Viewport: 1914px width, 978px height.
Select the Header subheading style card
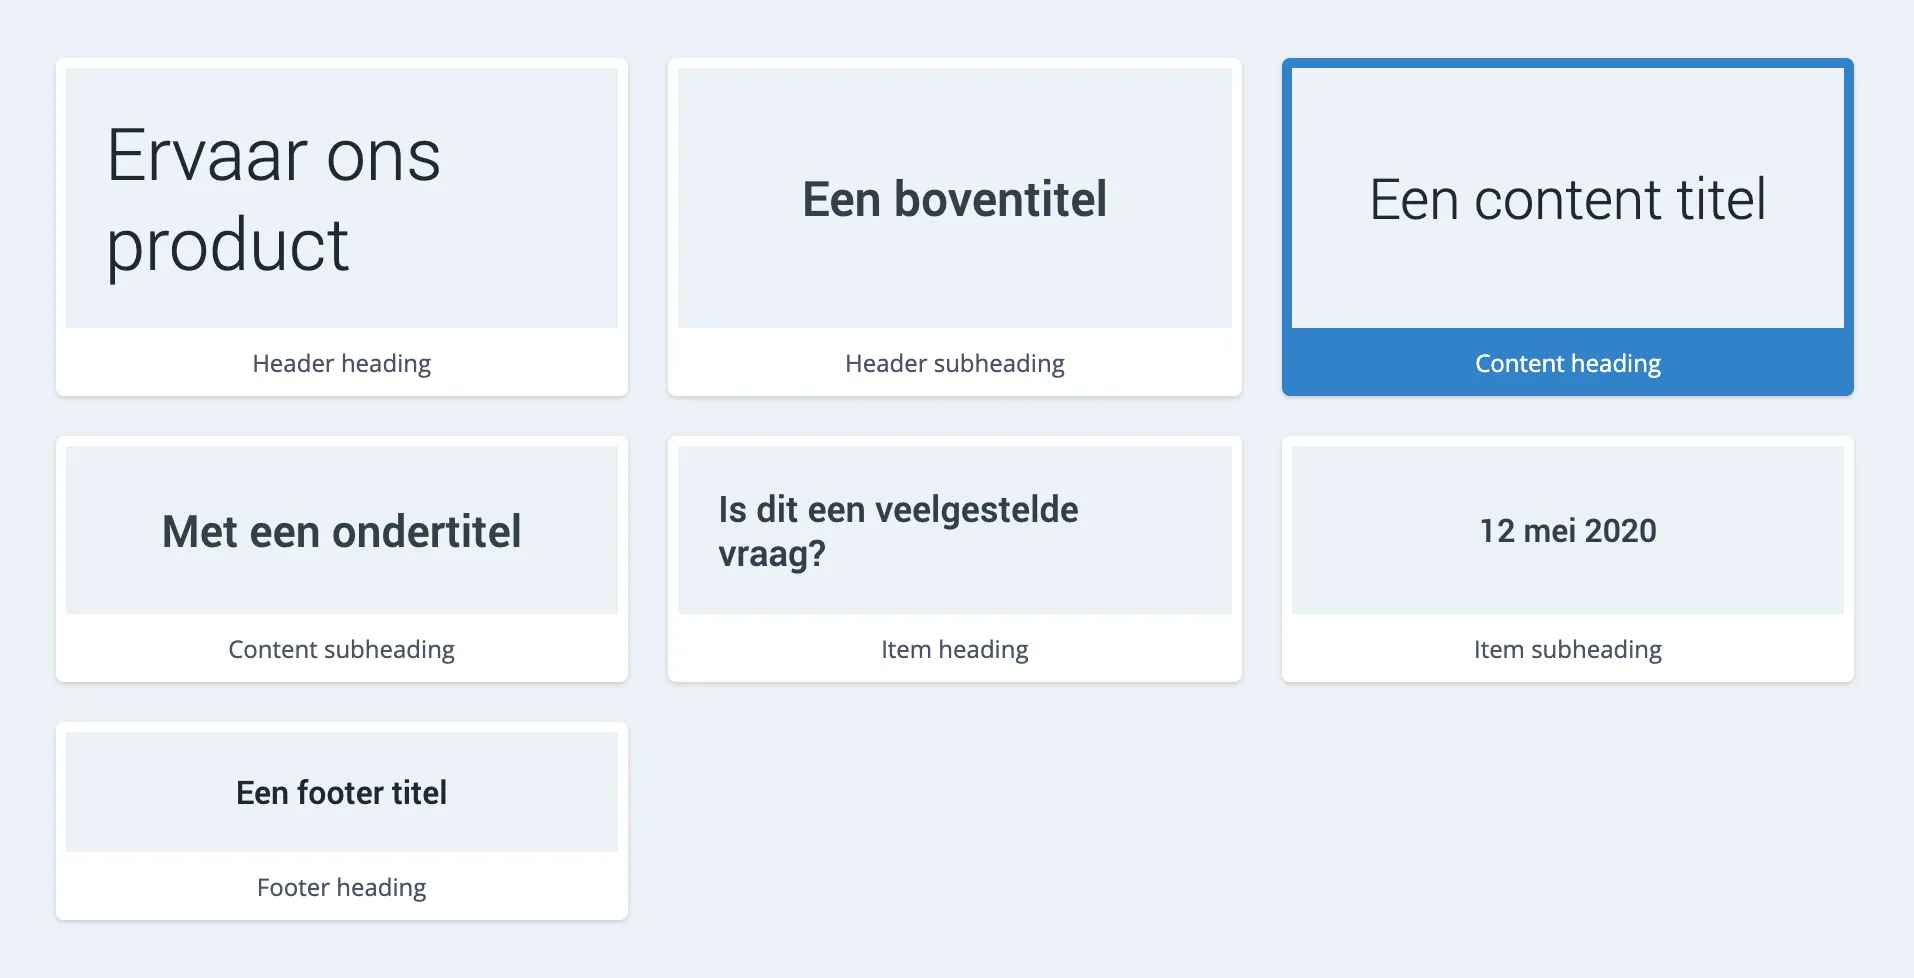pos(954,228)
